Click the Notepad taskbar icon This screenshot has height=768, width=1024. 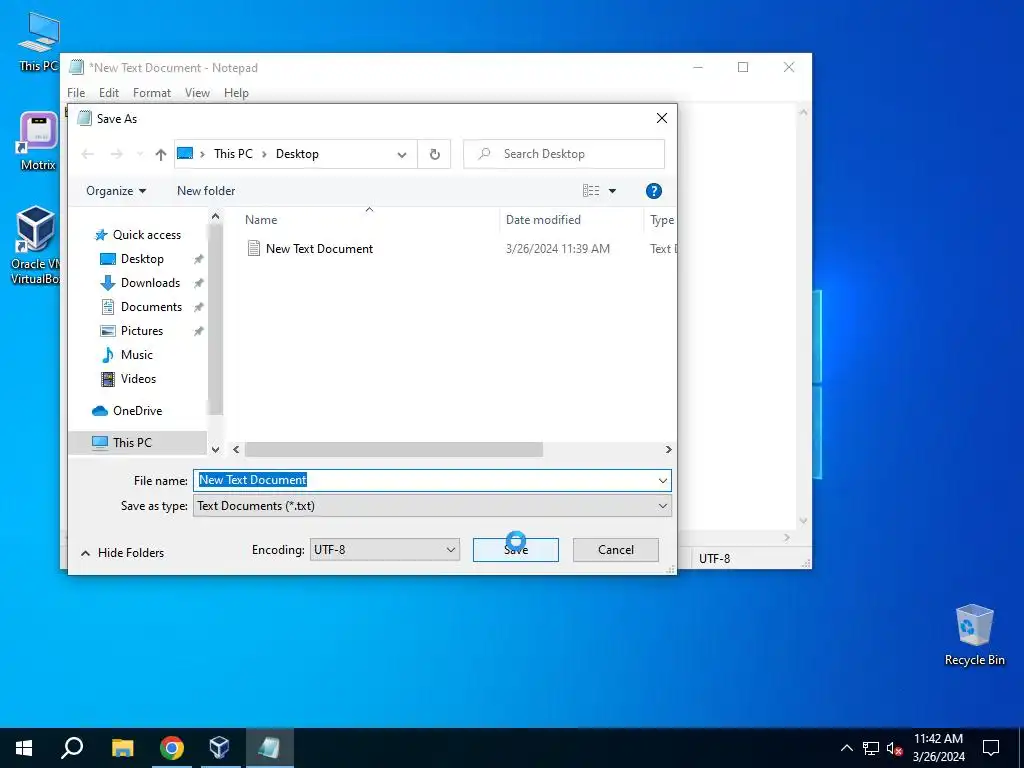[269, 748]
